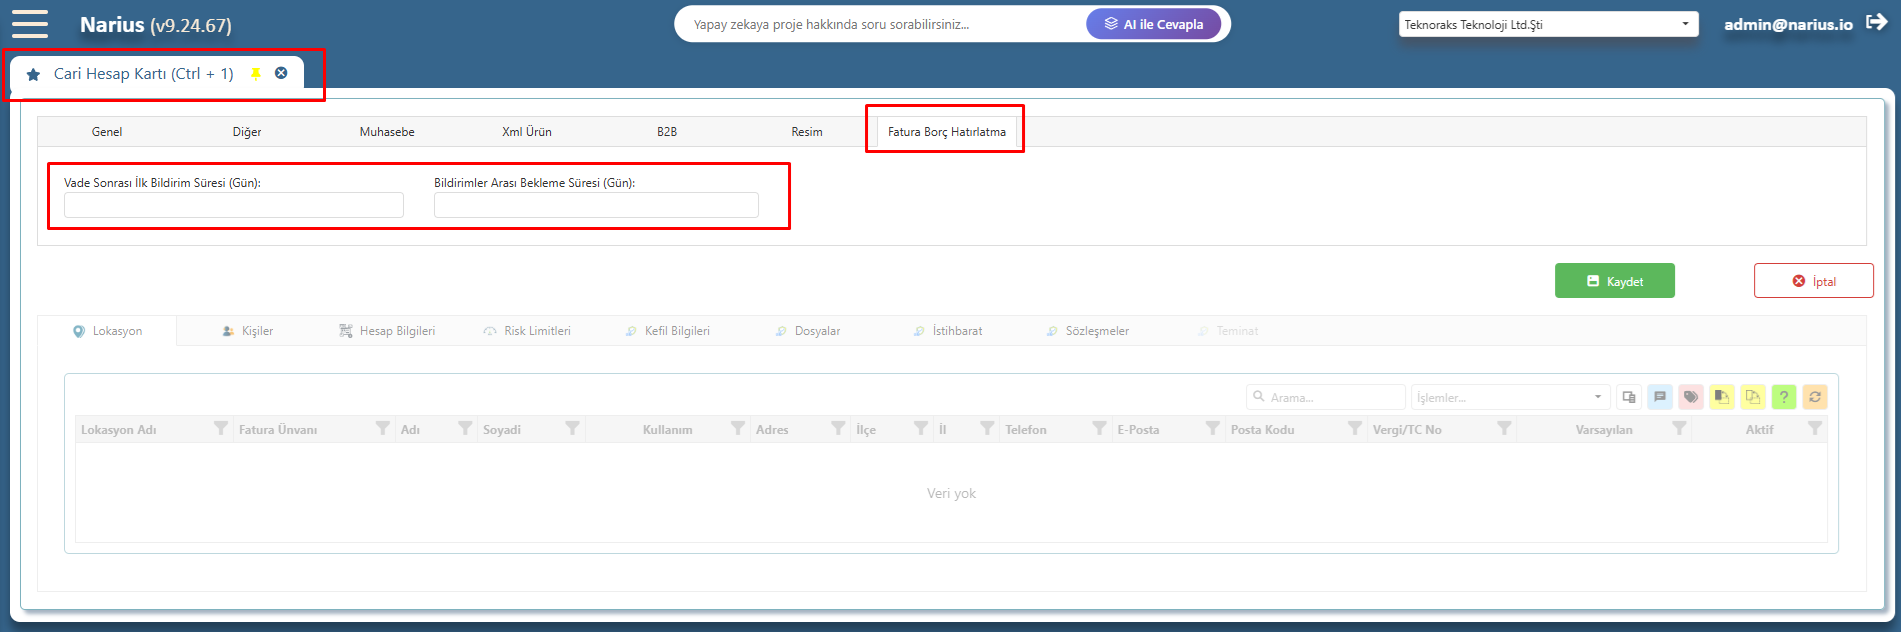Open the hamburger main menu

[x=30, y=24]
